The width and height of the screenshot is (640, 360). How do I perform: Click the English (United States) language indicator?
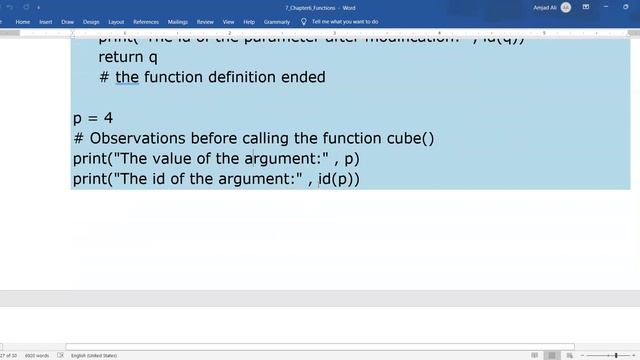click(x=94, y=356)
